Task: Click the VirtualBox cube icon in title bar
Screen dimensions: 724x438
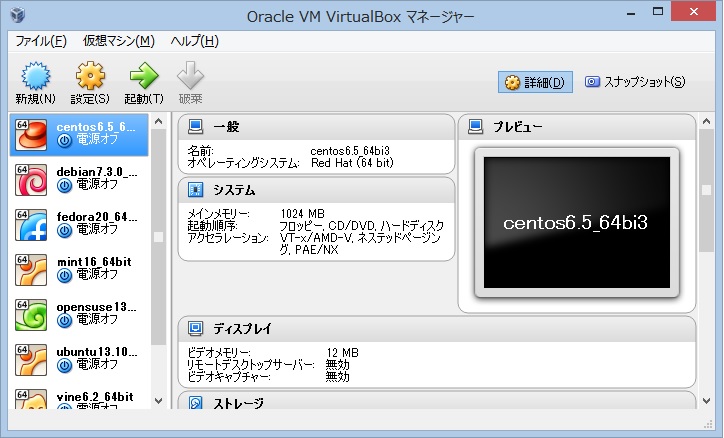Action: tap(18, 14)
